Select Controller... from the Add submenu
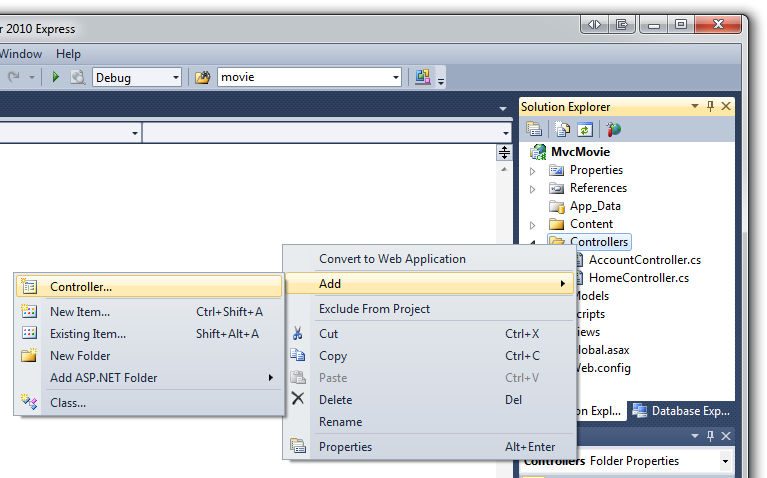Screen dimensions: 767x478 pyautogui.click(x=81, y=287)
